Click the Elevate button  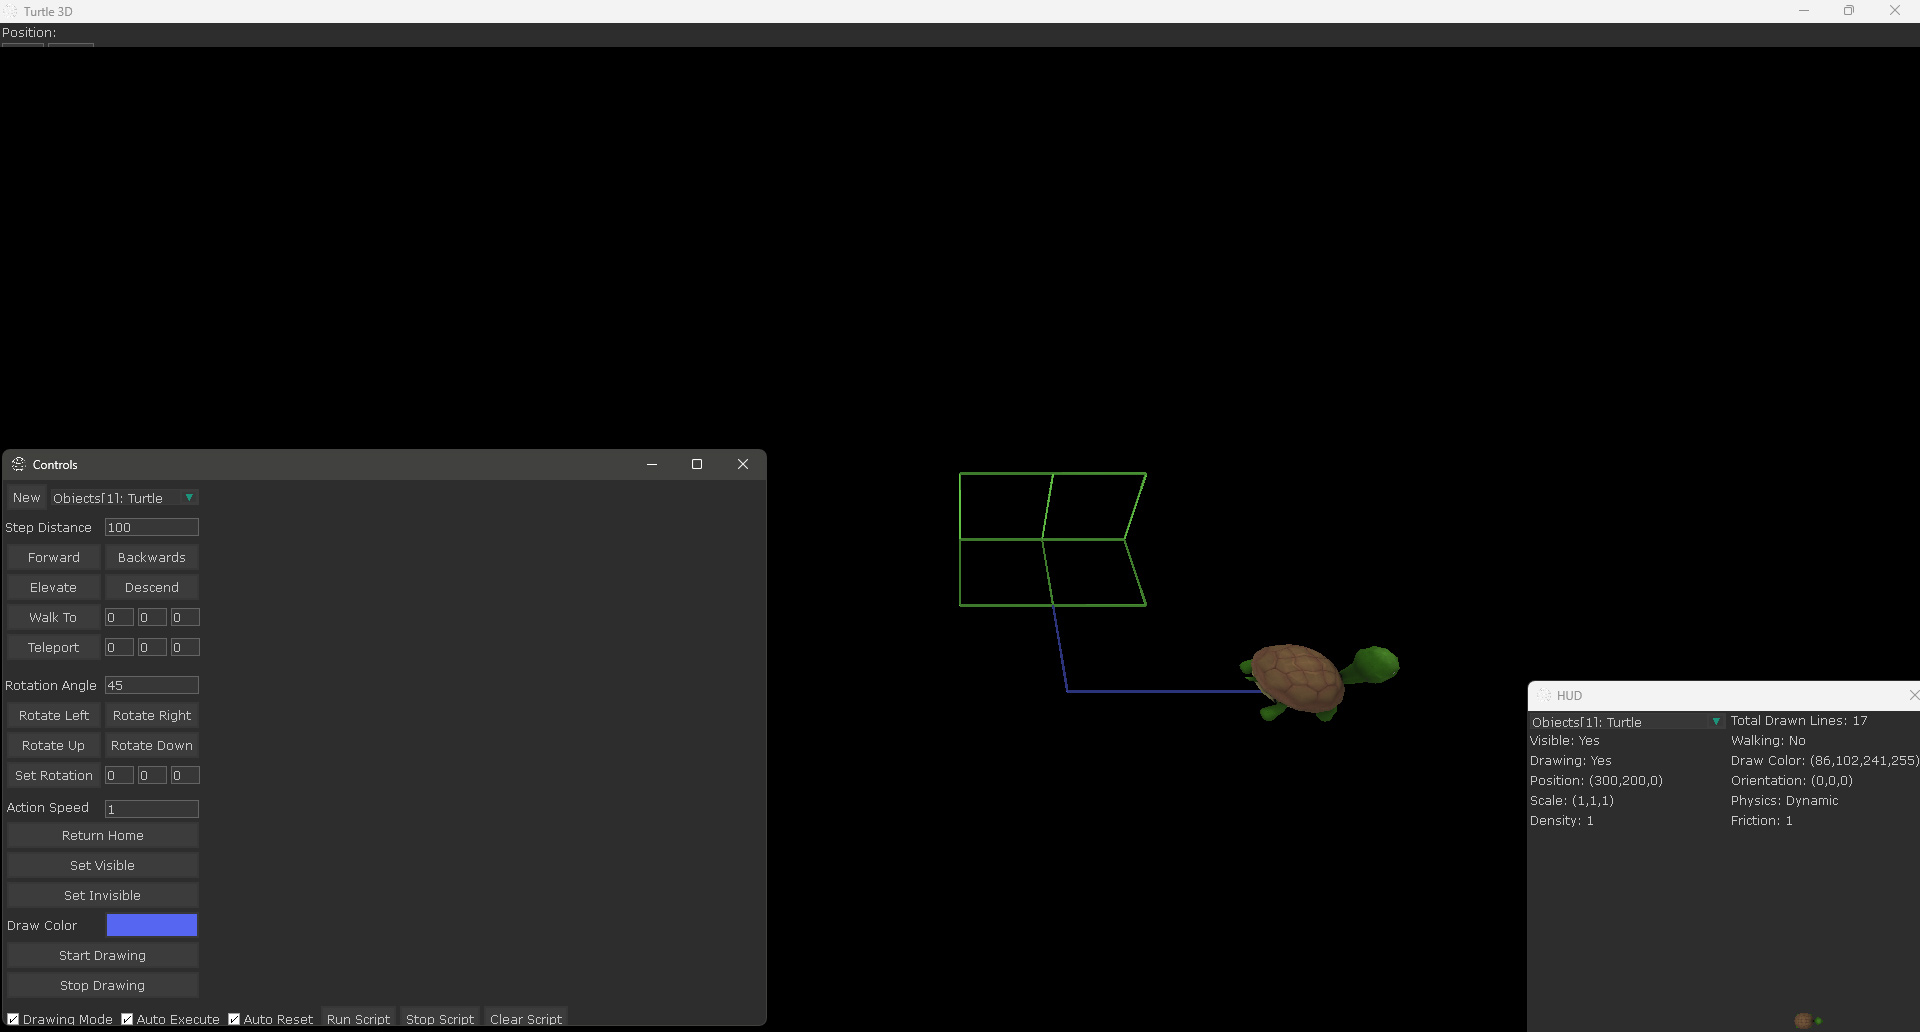[54, 588]
